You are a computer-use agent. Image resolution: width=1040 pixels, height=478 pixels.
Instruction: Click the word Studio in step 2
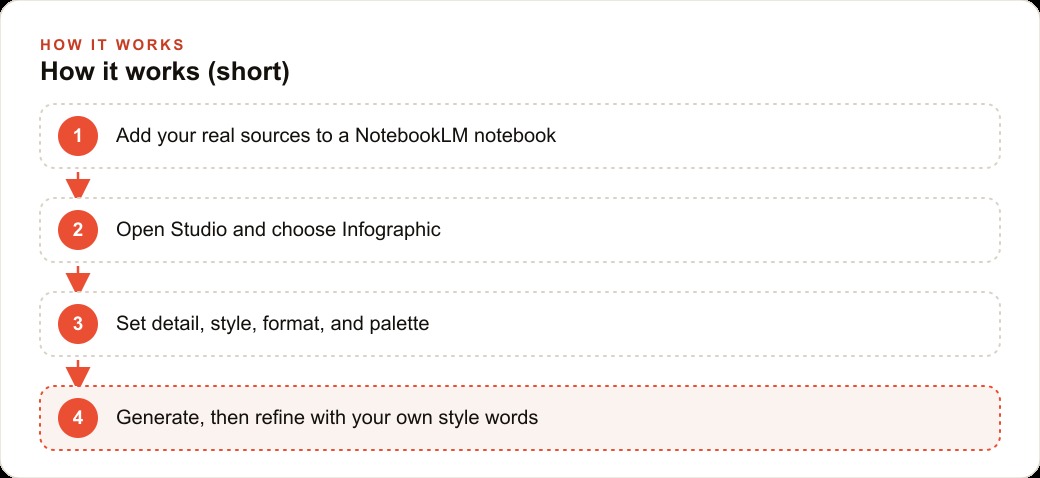(x=198, y=230)
